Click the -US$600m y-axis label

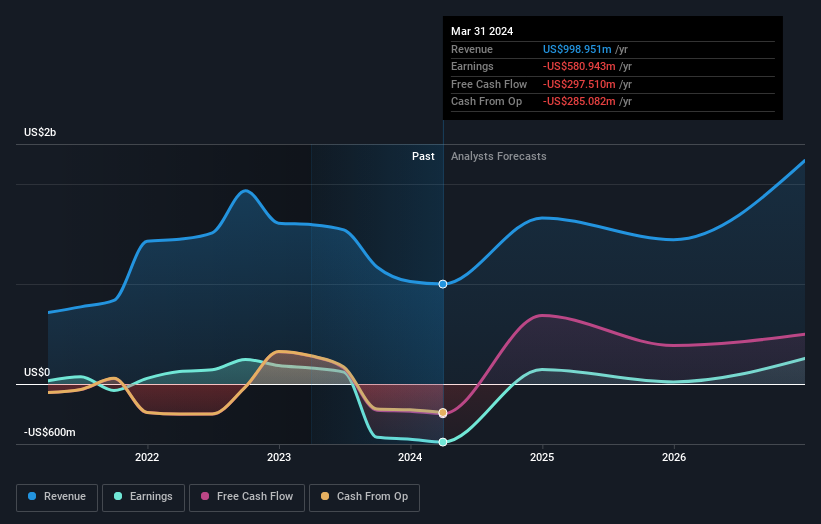(50, 432)
